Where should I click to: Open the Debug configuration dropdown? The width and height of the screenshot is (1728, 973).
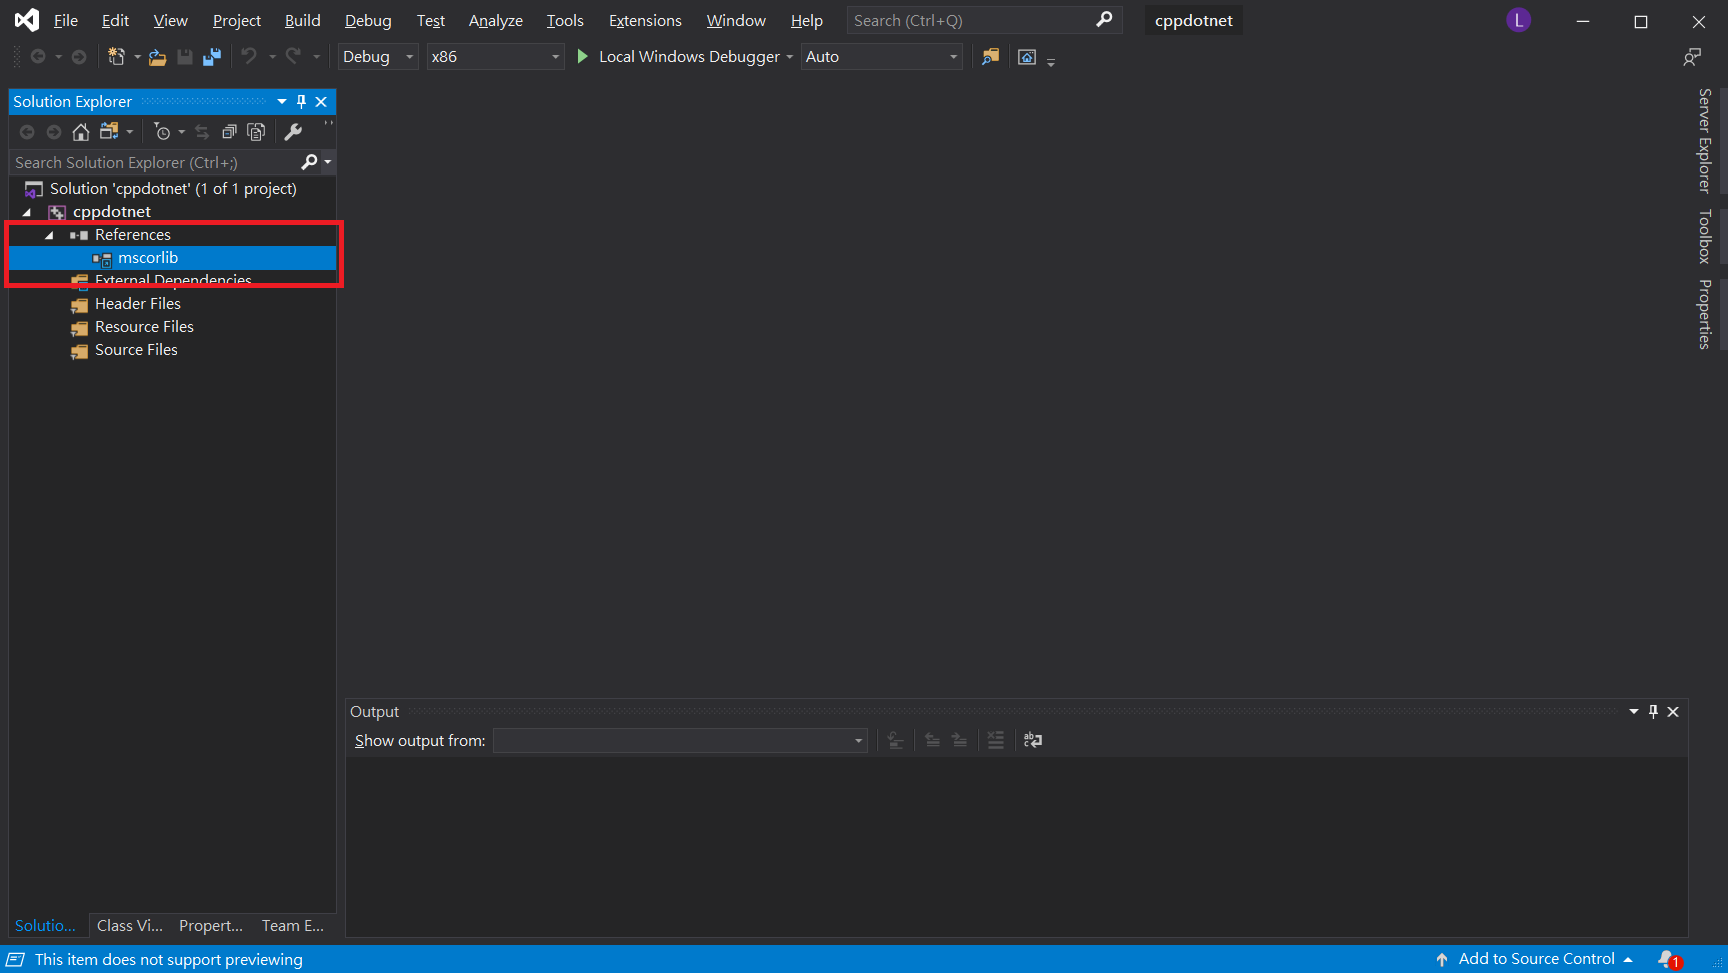[x=378, y=57]
